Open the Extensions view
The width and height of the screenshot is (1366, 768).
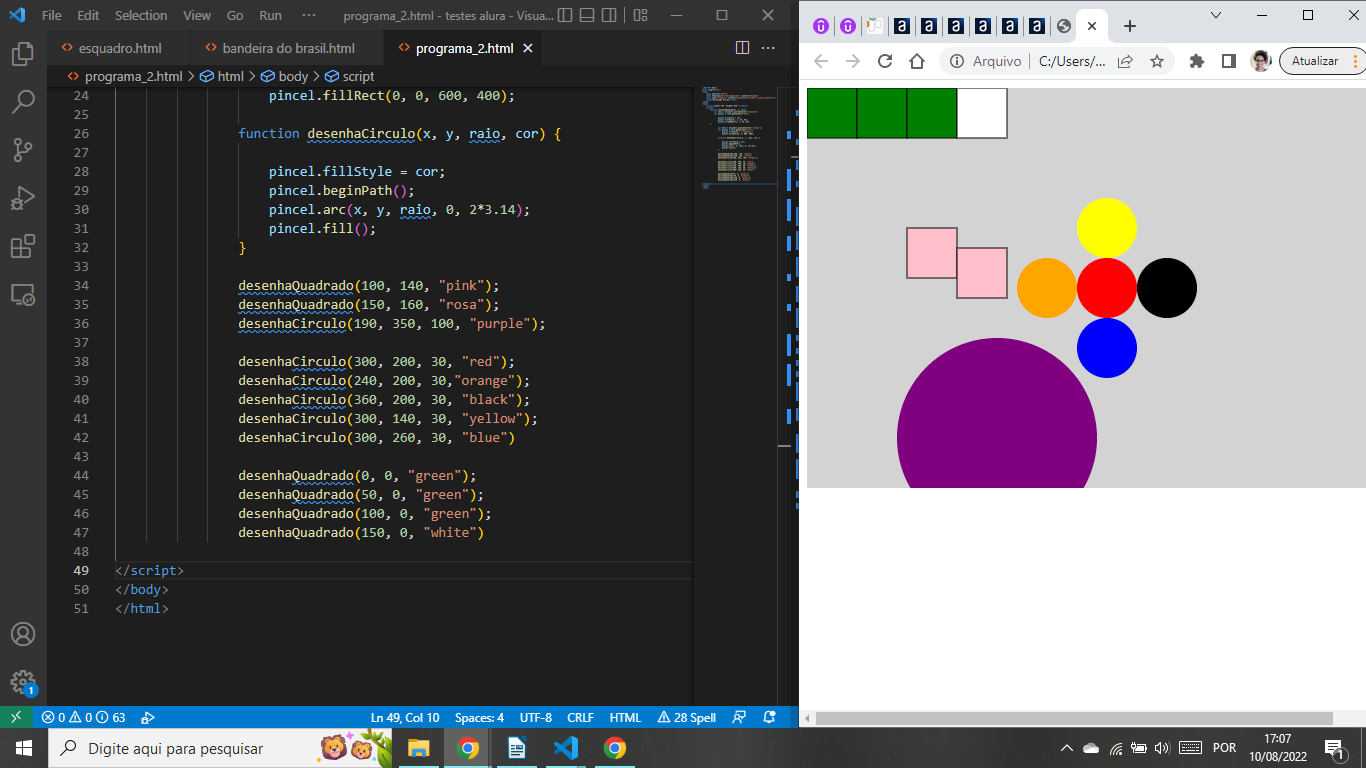coord(23,246)
